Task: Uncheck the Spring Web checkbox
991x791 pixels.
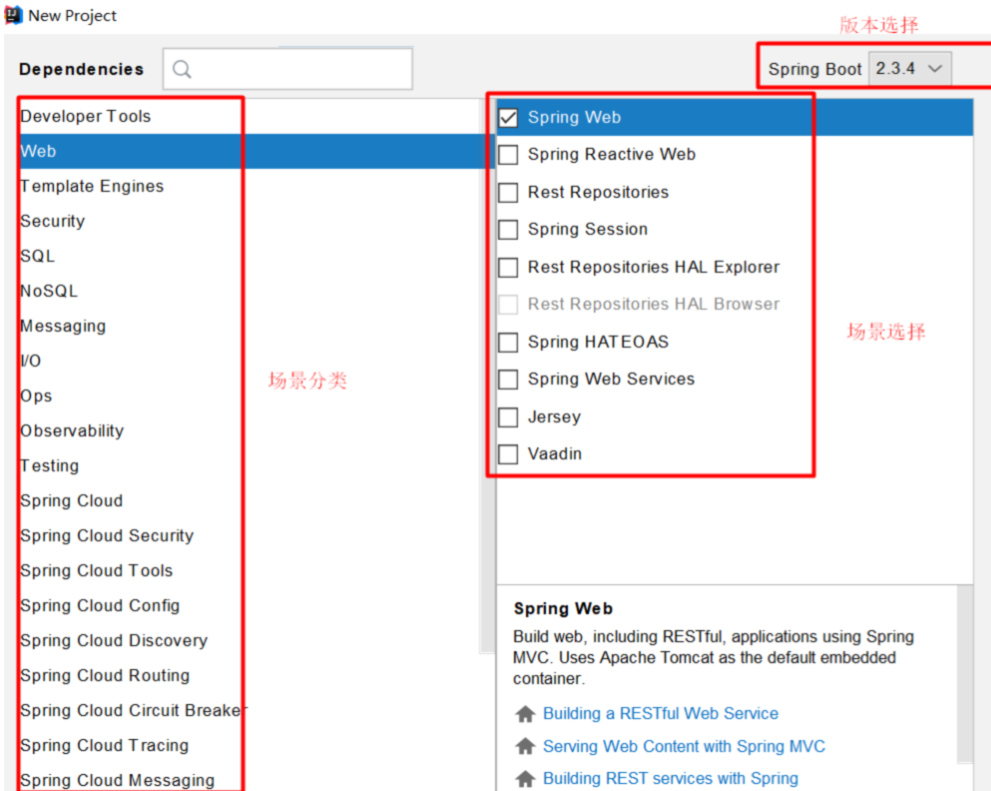Action: click(508, 118)
